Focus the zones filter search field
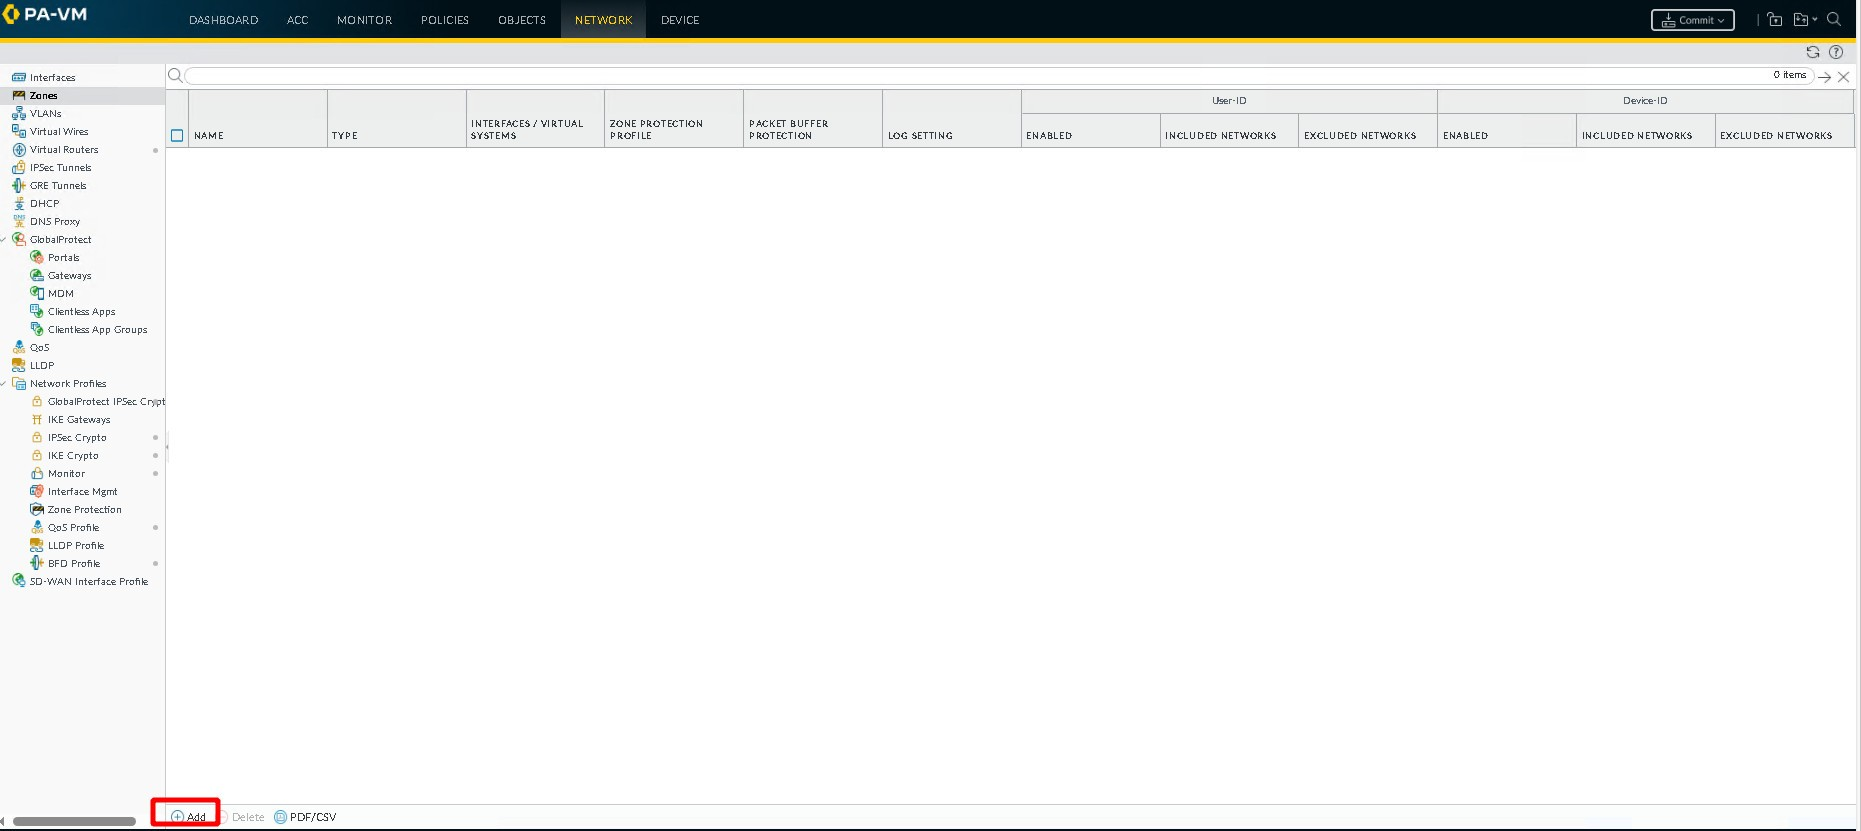The height and width of the screenshot is (831, 1861). click(x=970, y=76)
